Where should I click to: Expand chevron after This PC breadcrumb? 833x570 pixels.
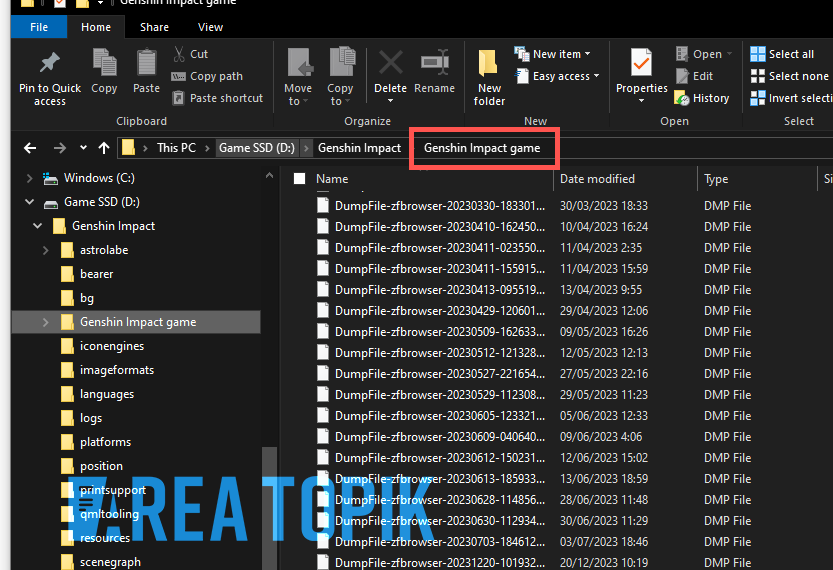(207, 148)
